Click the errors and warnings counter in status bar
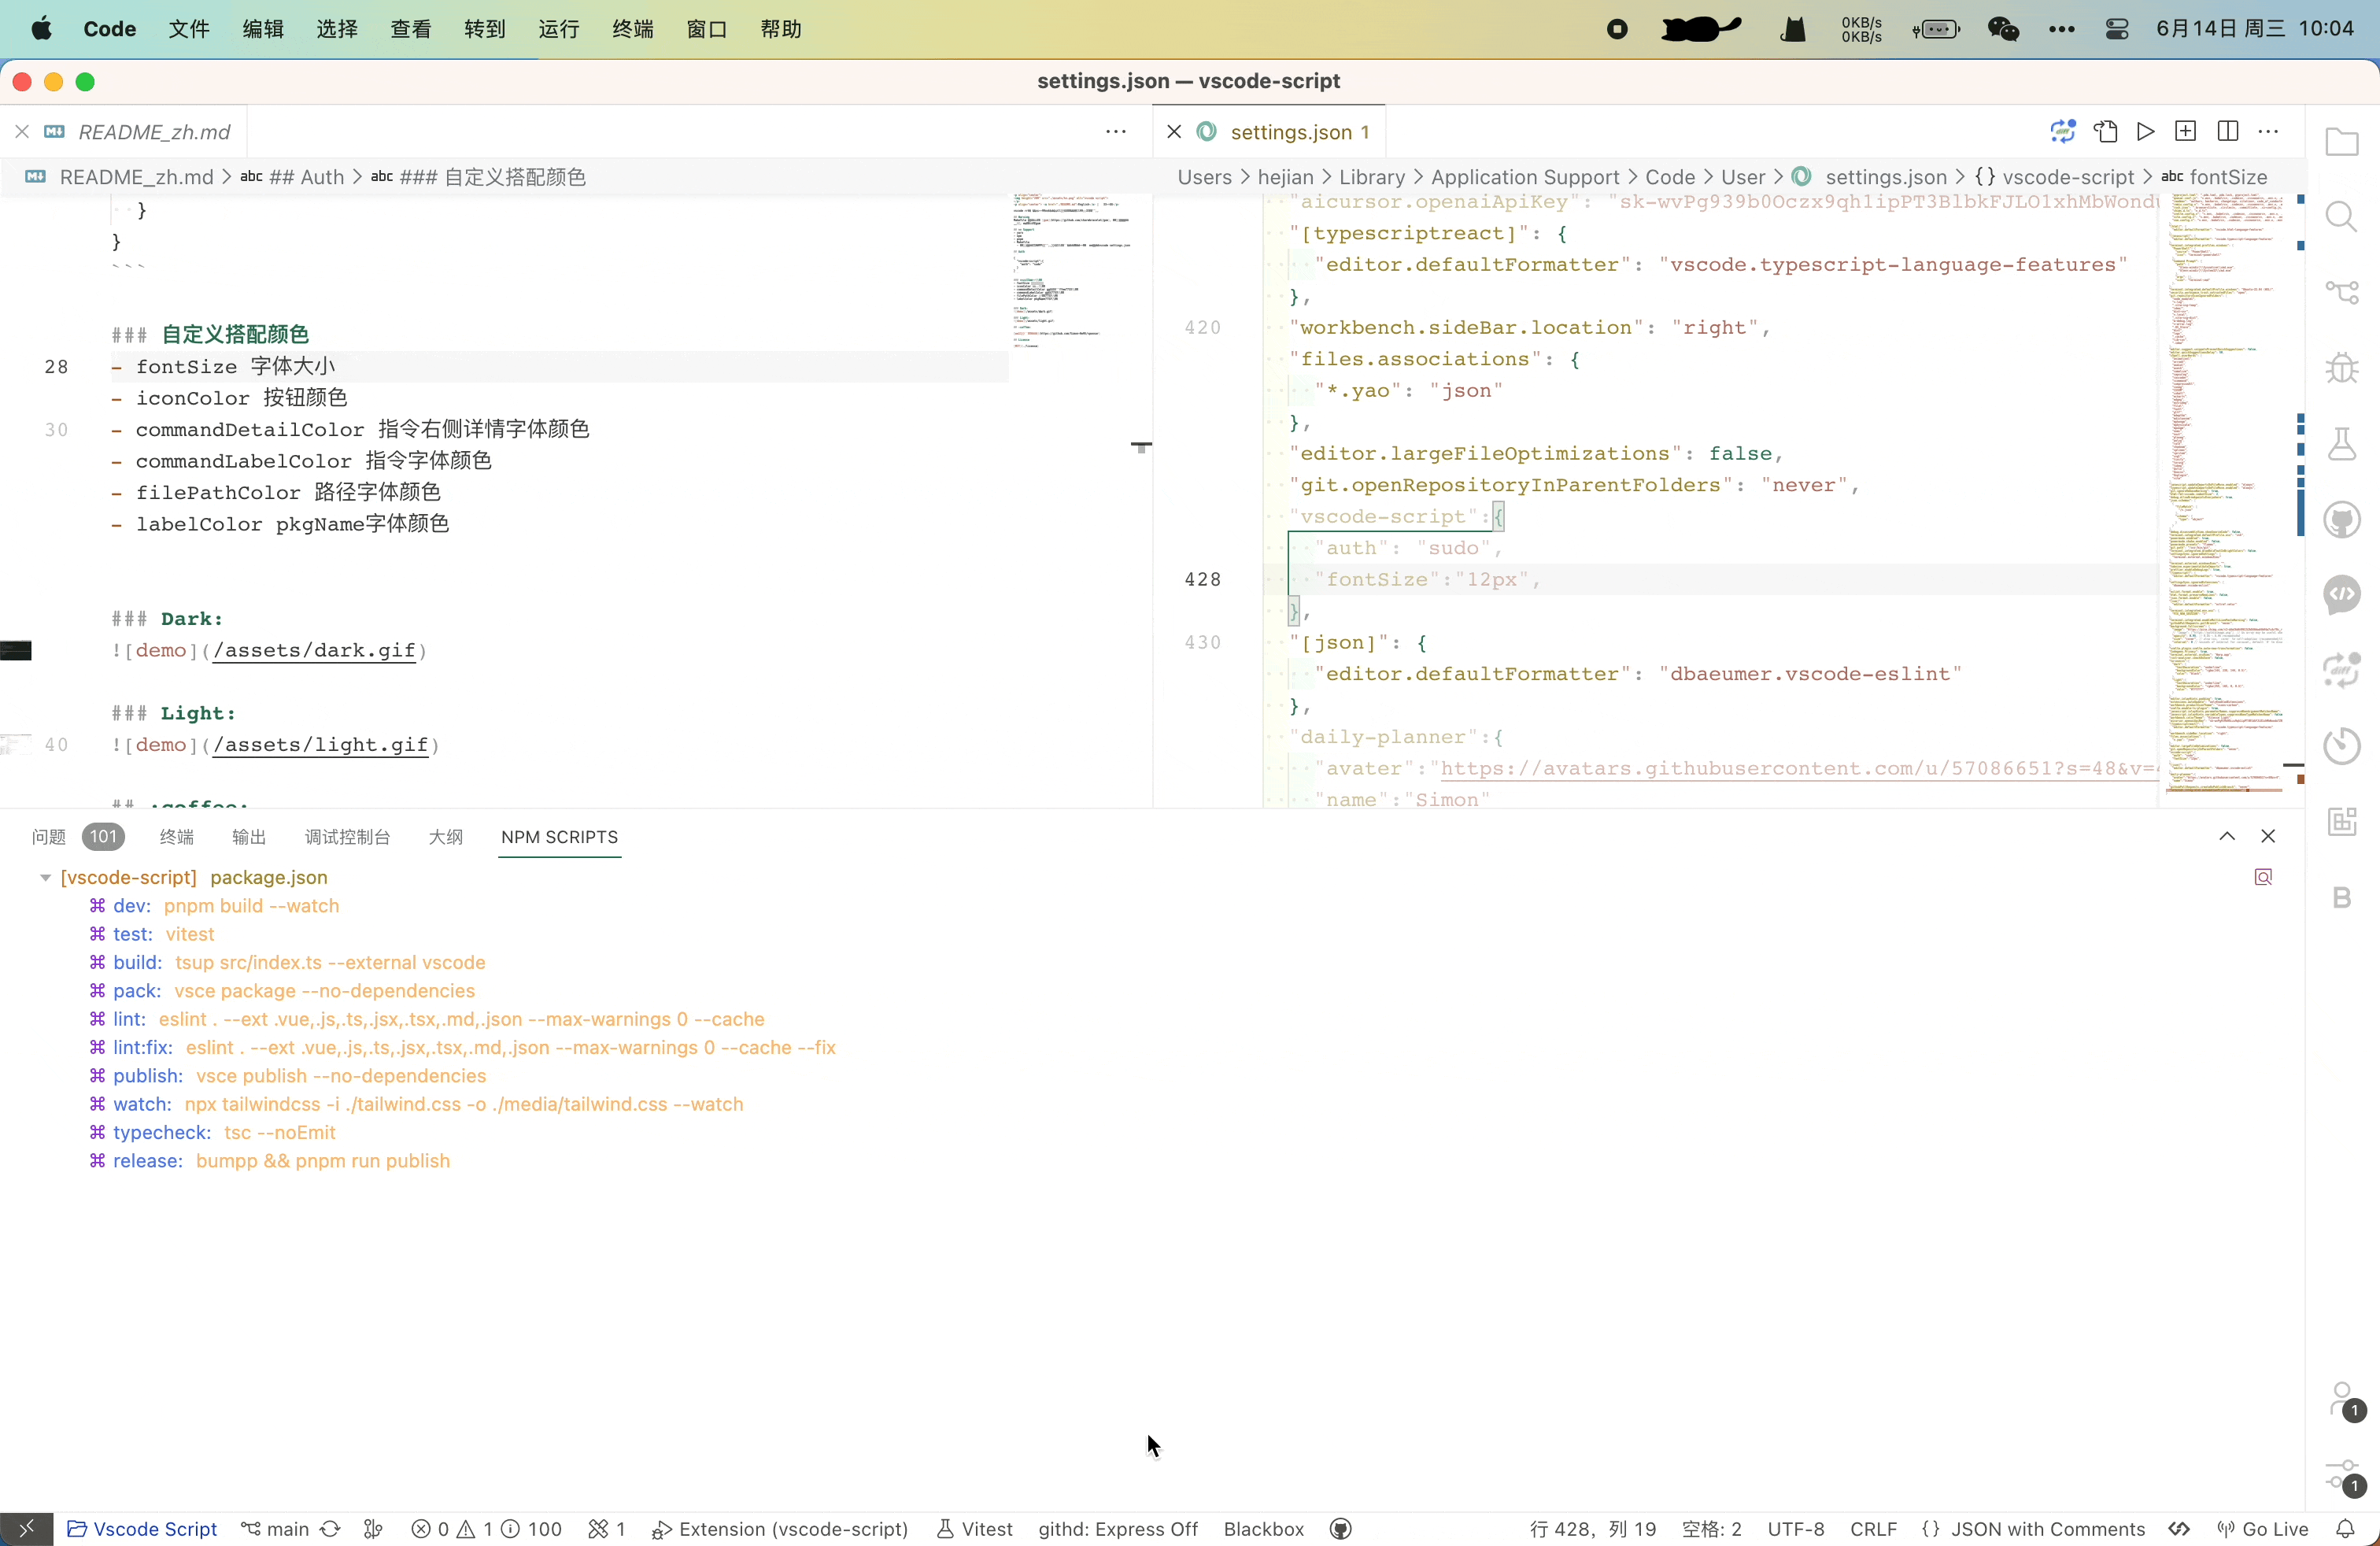The image size is (2380, 1546). coord(487,1529)
